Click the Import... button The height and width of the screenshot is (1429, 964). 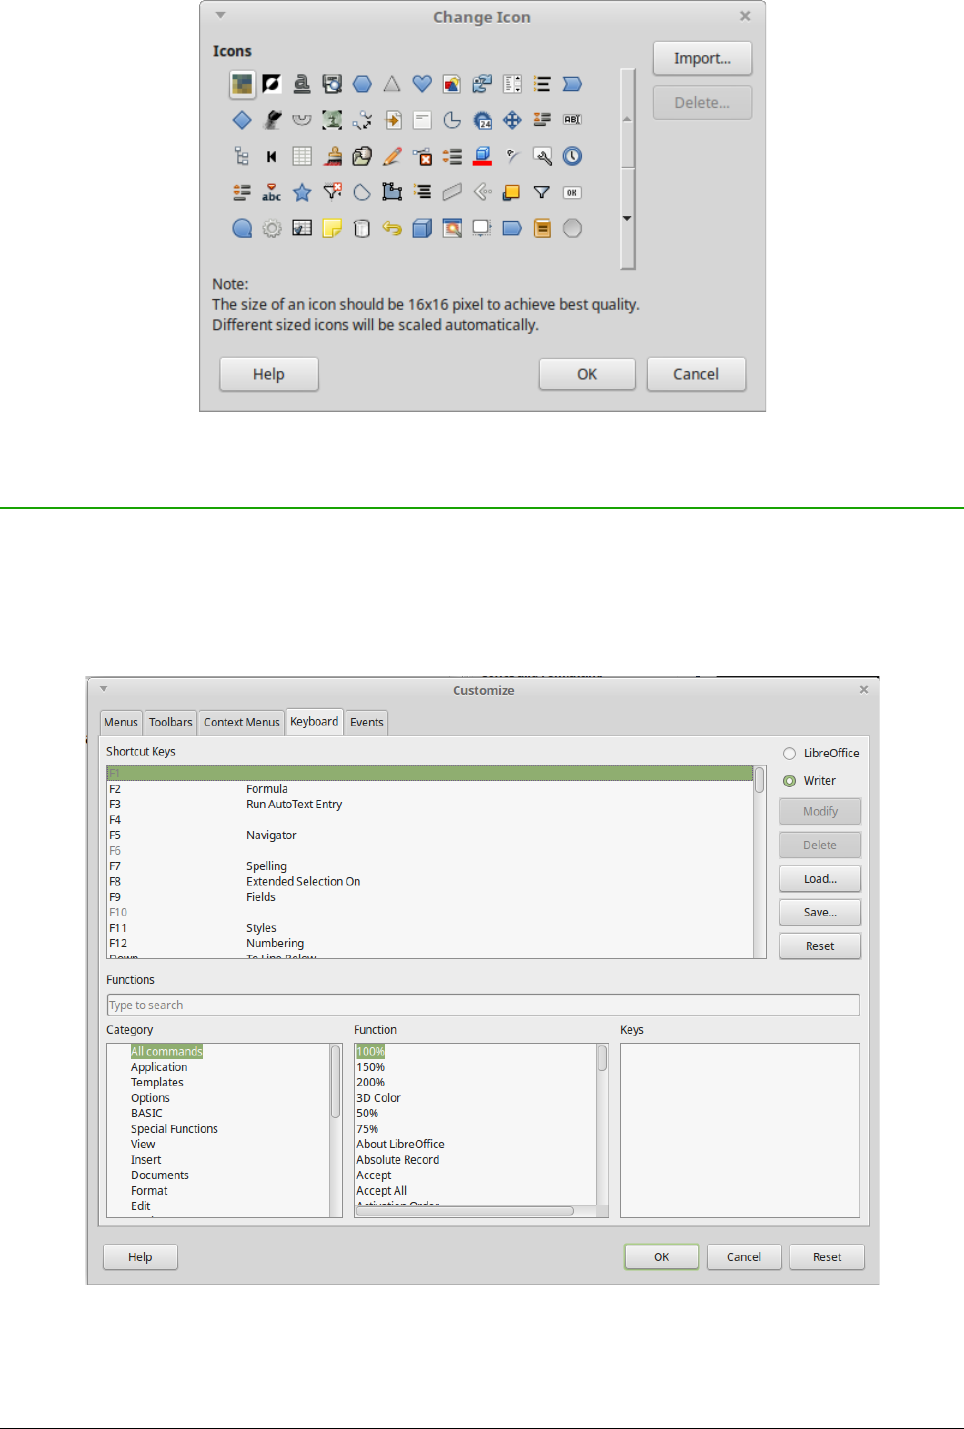point(702,58)
